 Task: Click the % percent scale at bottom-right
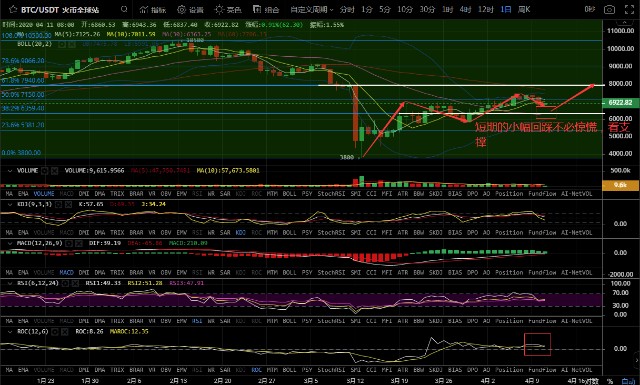[x=610, y=381]
